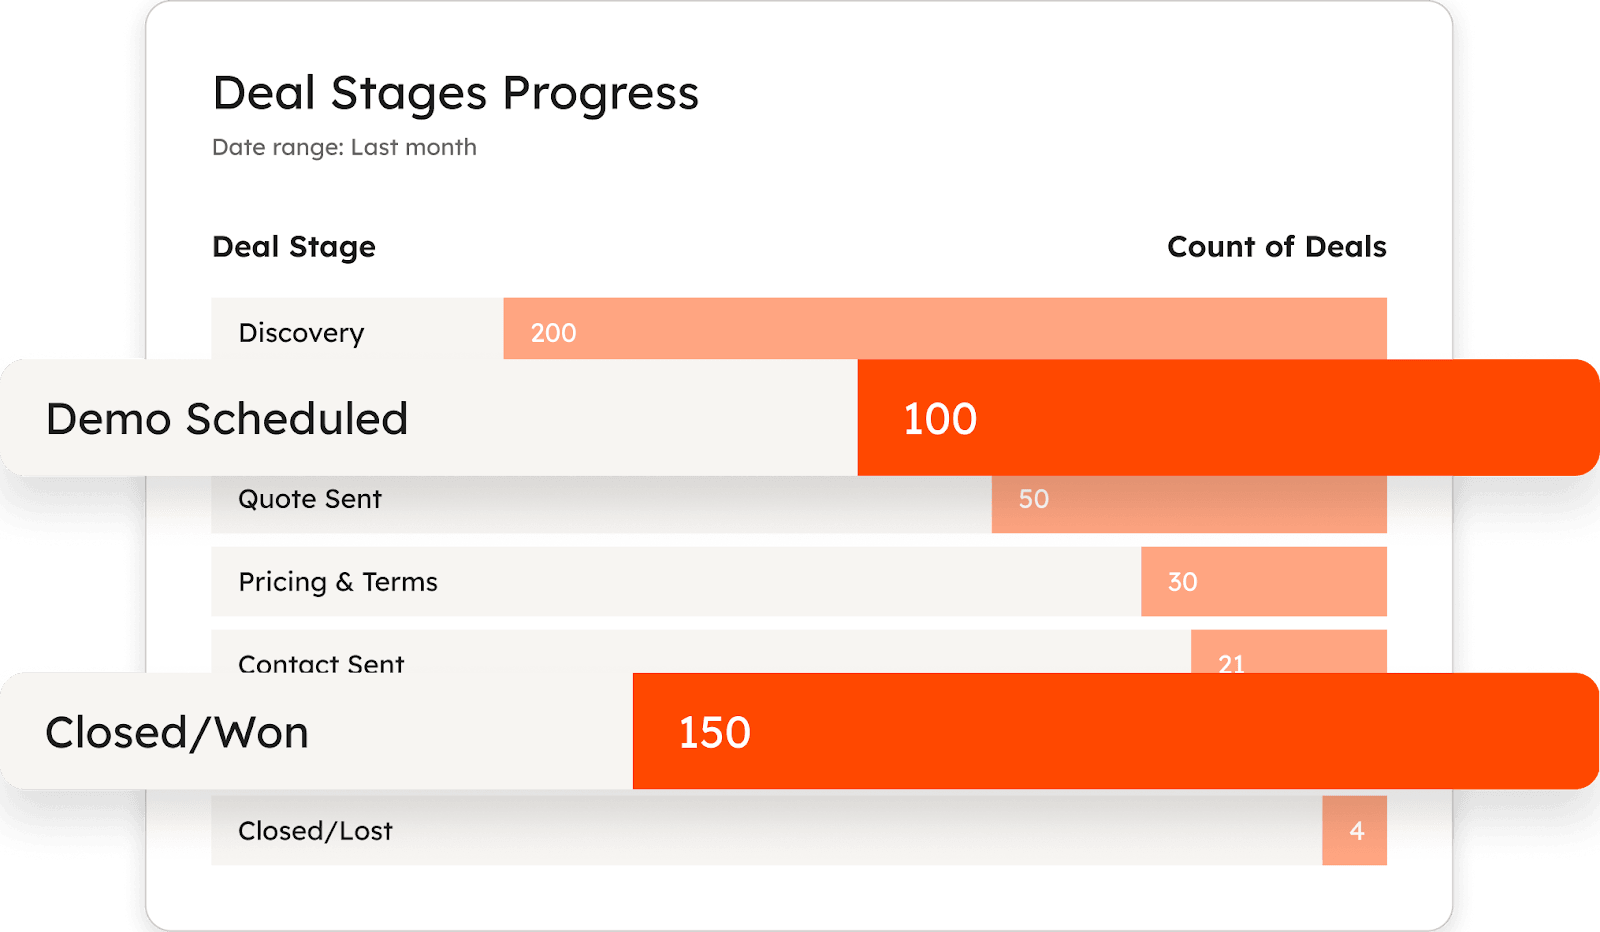
Task: Select the Demo Scheduled stage label
Action: pyautogui.click(x=227, y=419)
